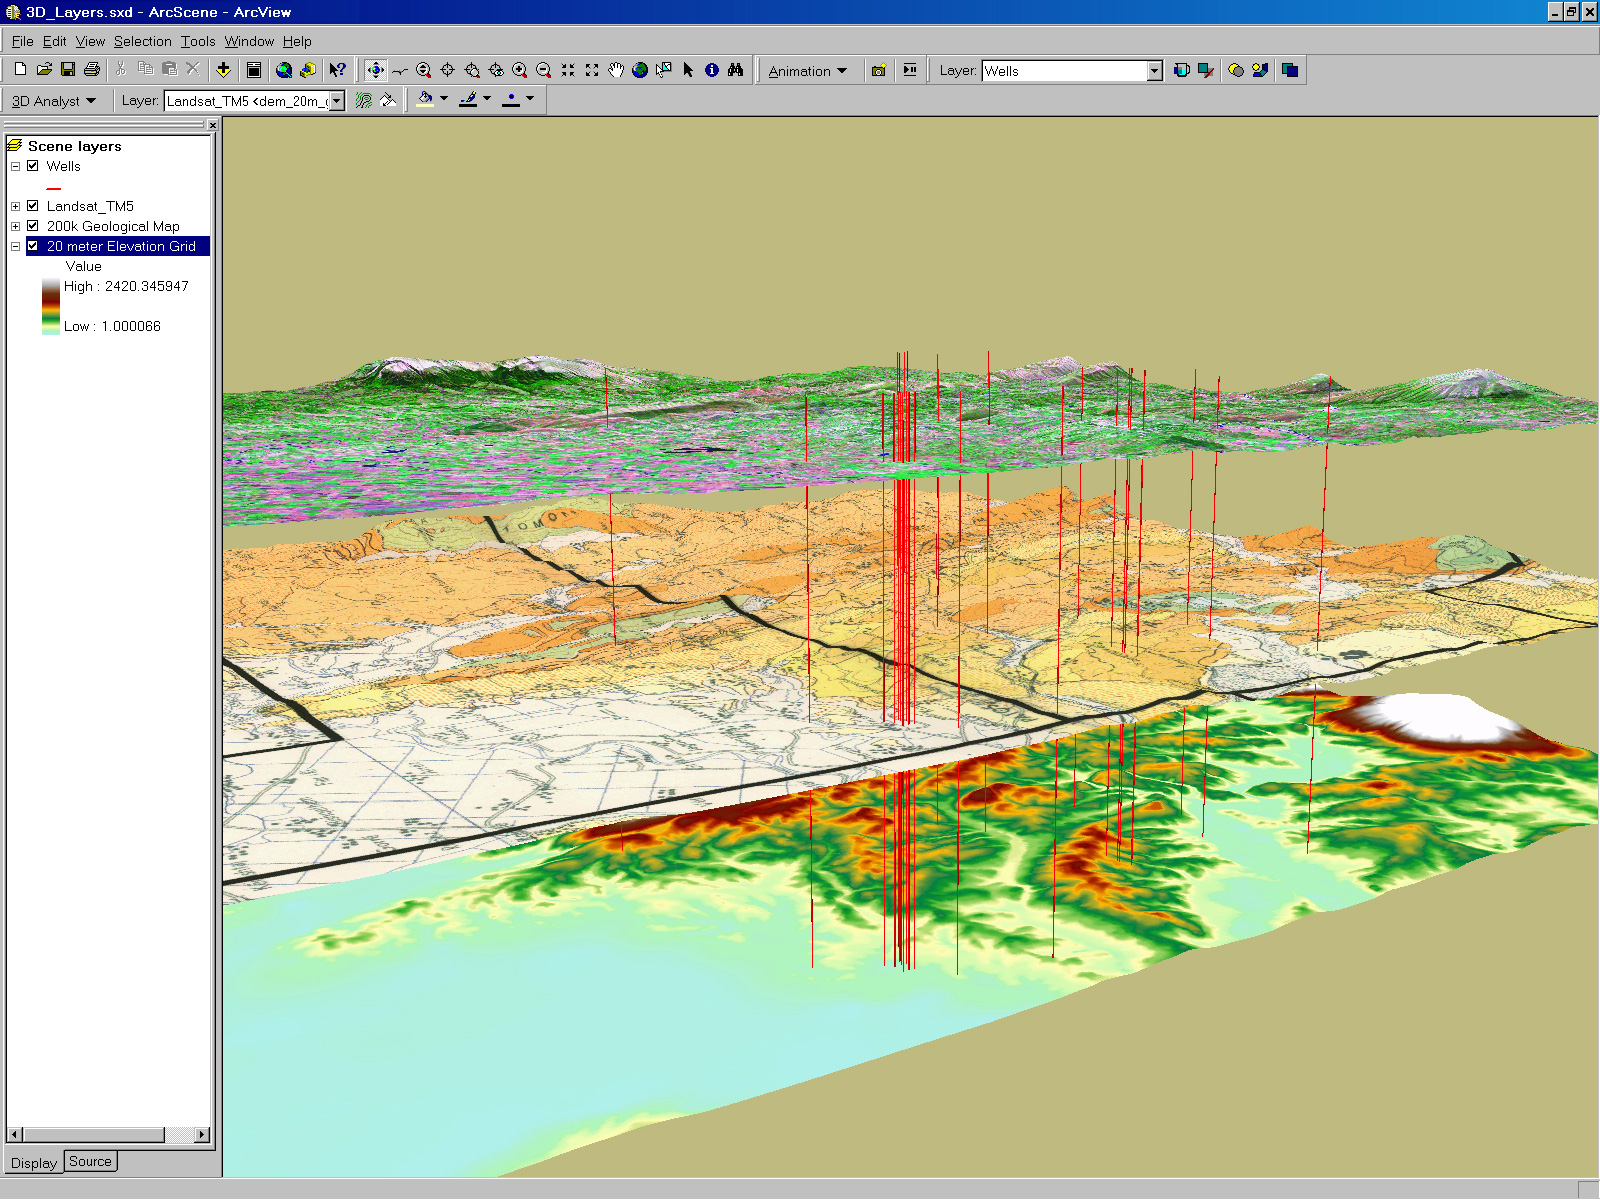Use the Find binoculars tool

tap(735, 70)
